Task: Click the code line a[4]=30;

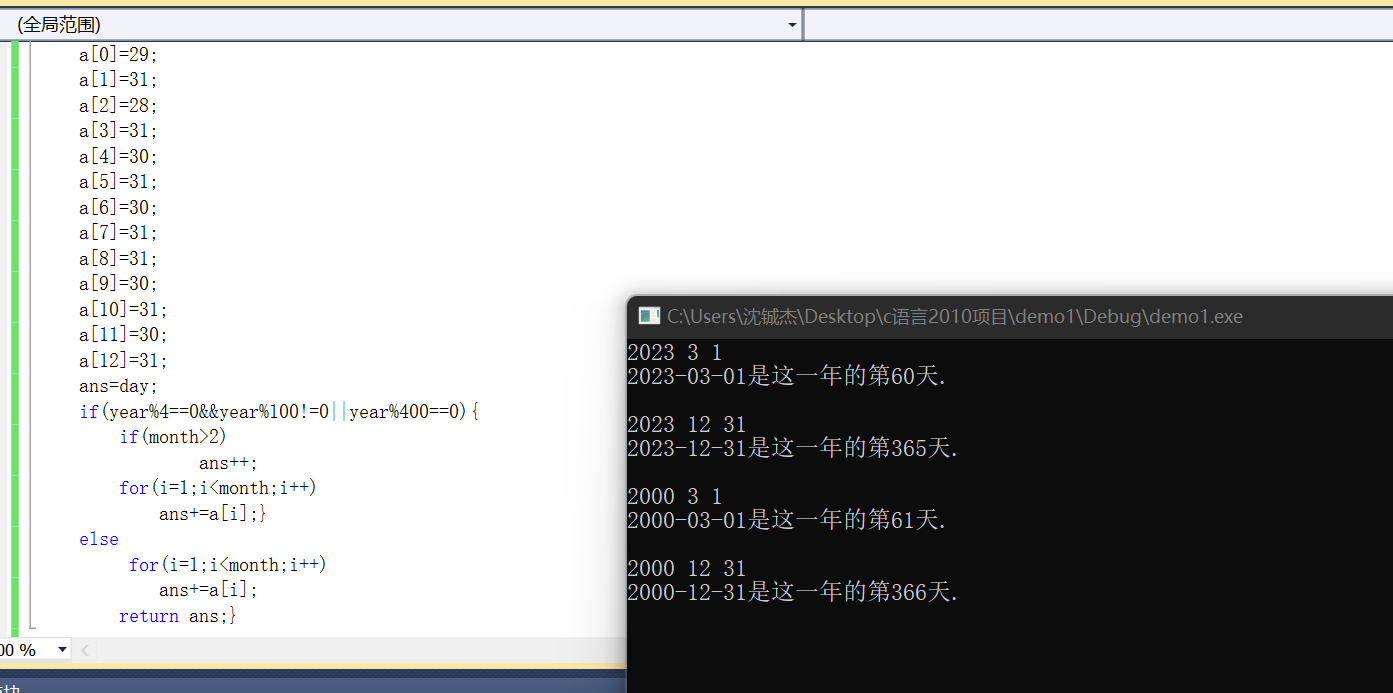Action: coord(118,157)
